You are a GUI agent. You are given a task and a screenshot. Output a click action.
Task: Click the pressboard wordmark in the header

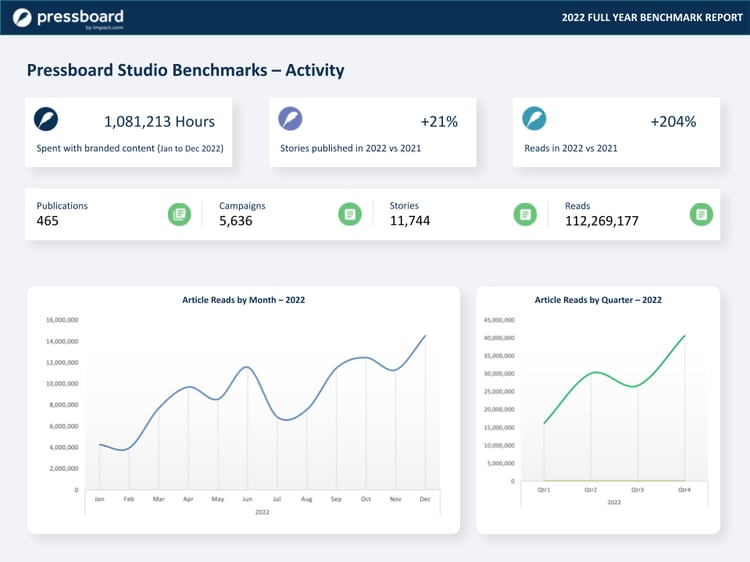coord(80,17)
